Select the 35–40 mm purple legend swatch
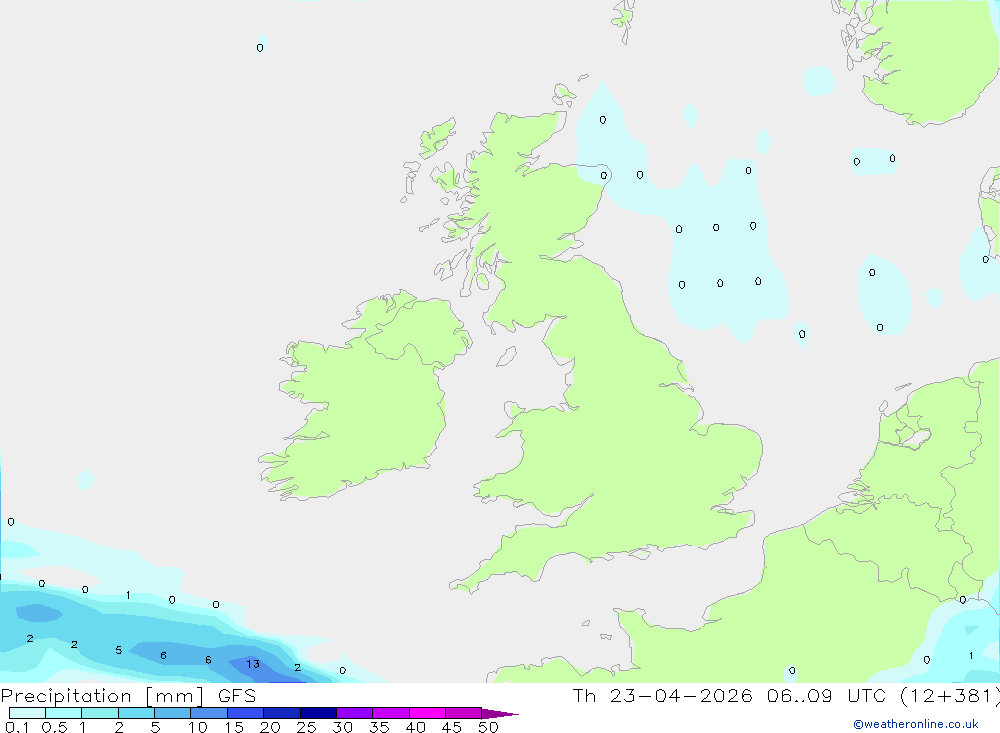The height and width of the screenshot is (733, 1000). pyautogui.click(x=391, y=713)
